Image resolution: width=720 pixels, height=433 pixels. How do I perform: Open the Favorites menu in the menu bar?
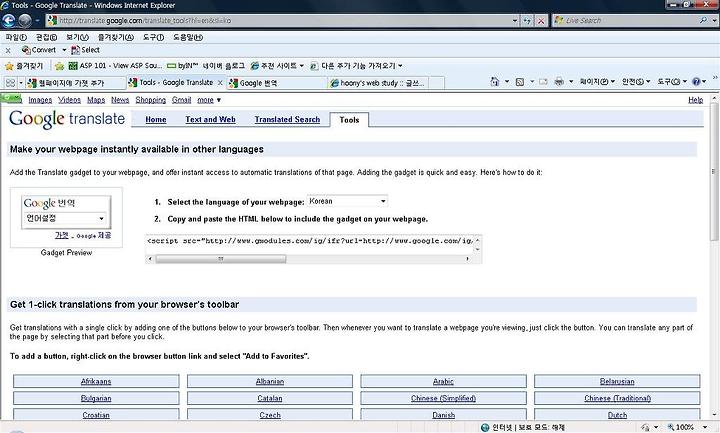(x=115, y=37)
